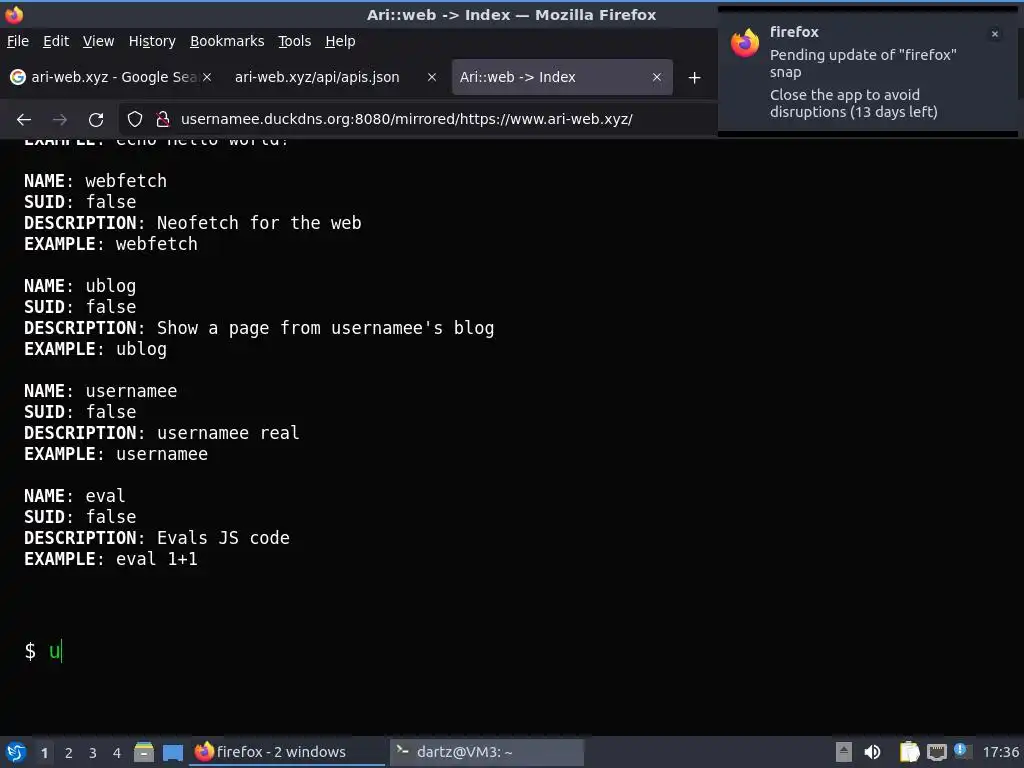Viewport: 1024px width, 768px height.
Task: Click the show desktop taskbar icon
Action: (172, 753)
